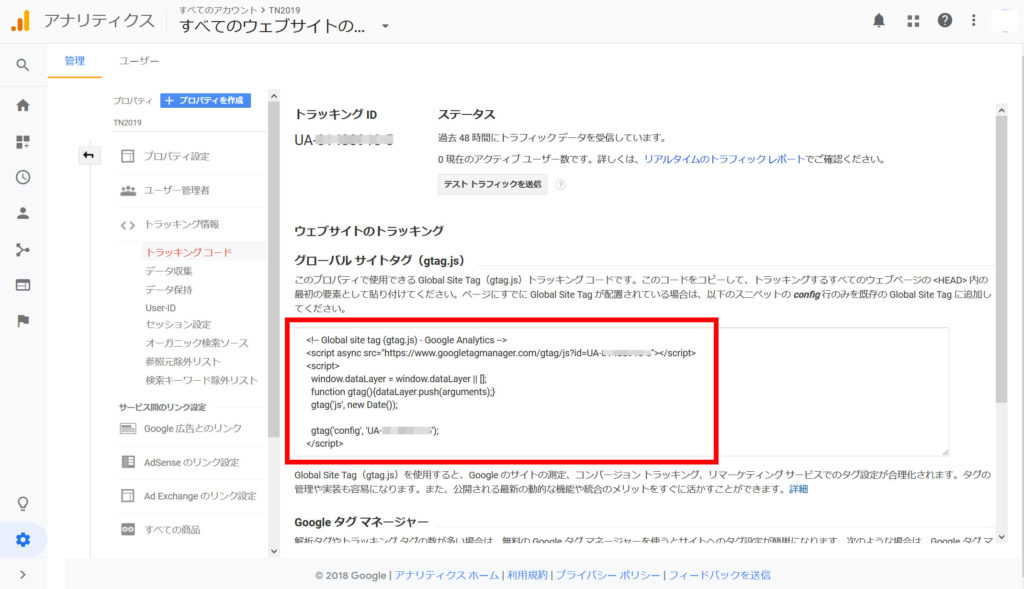The height and width of the screenshot is (589, 1024).
Task: Click the help icon beside test traffic button
Action: [560, 185]
